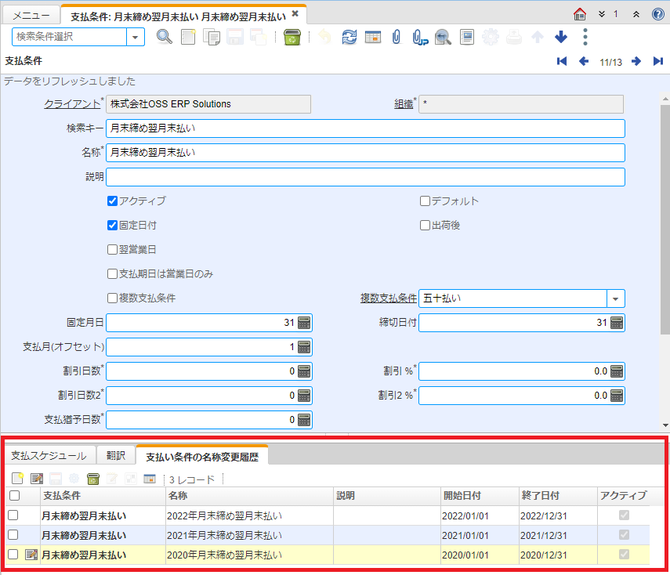Switch to the メニュー tab
Image resolution: width=670 pixels, height=575 pixels.
[31, 16]
